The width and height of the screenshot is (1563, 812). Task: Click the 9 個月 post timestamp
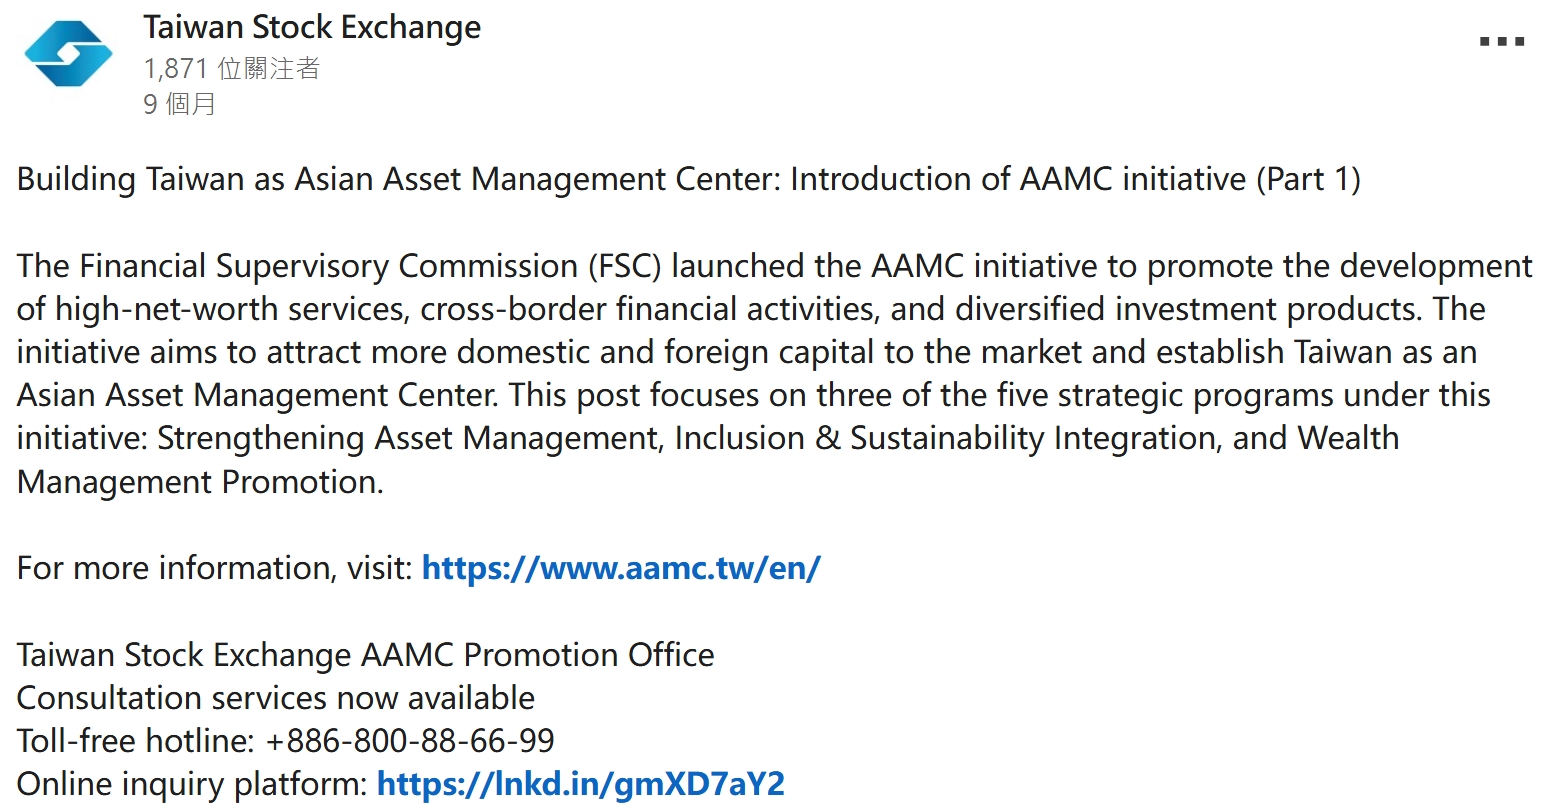pos(180,104)
